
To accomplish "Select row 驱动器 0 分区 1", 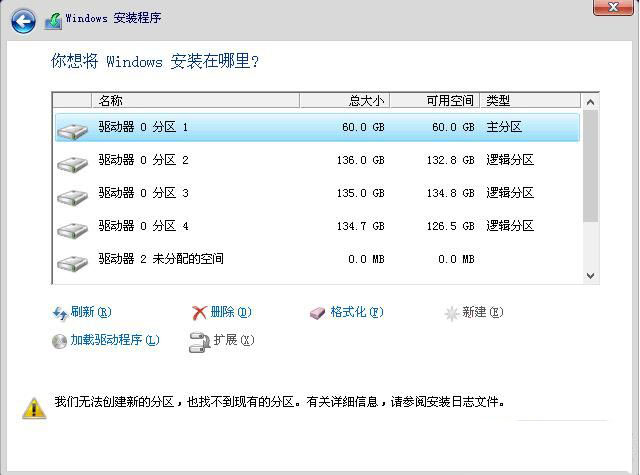I will [x=317, y=128].
